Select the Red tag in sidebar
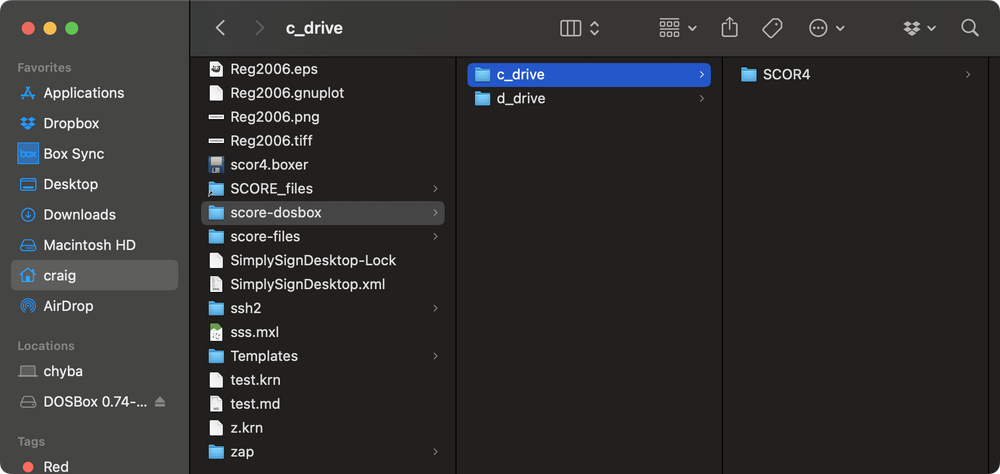 pyautogui.click(x=56, y=466)
